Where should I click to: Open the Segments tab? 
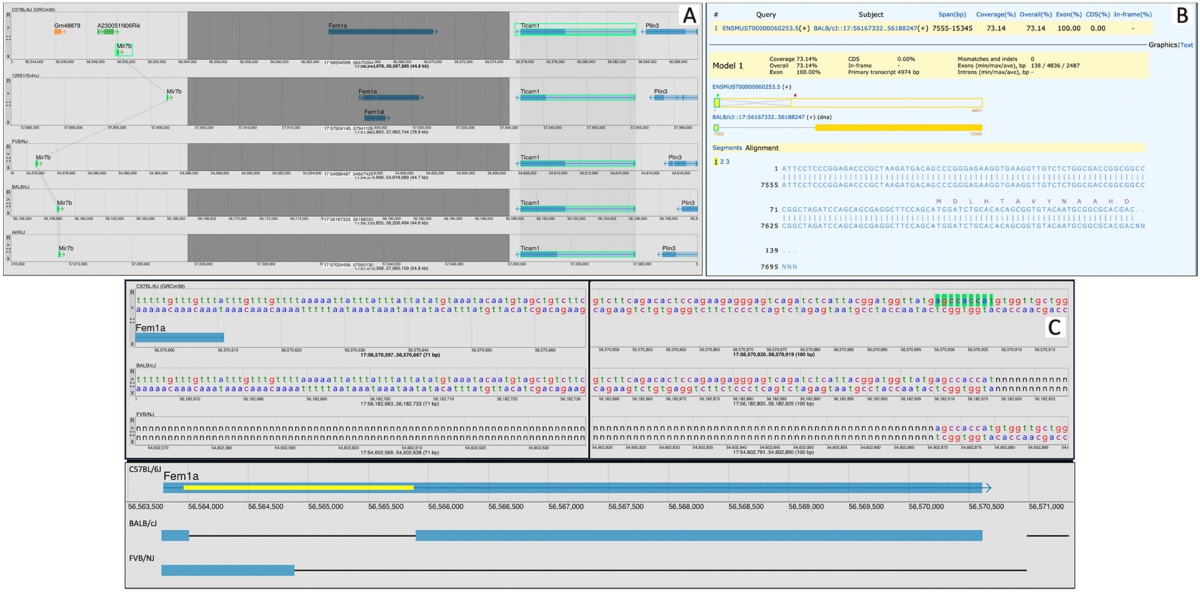pos(727,148)
